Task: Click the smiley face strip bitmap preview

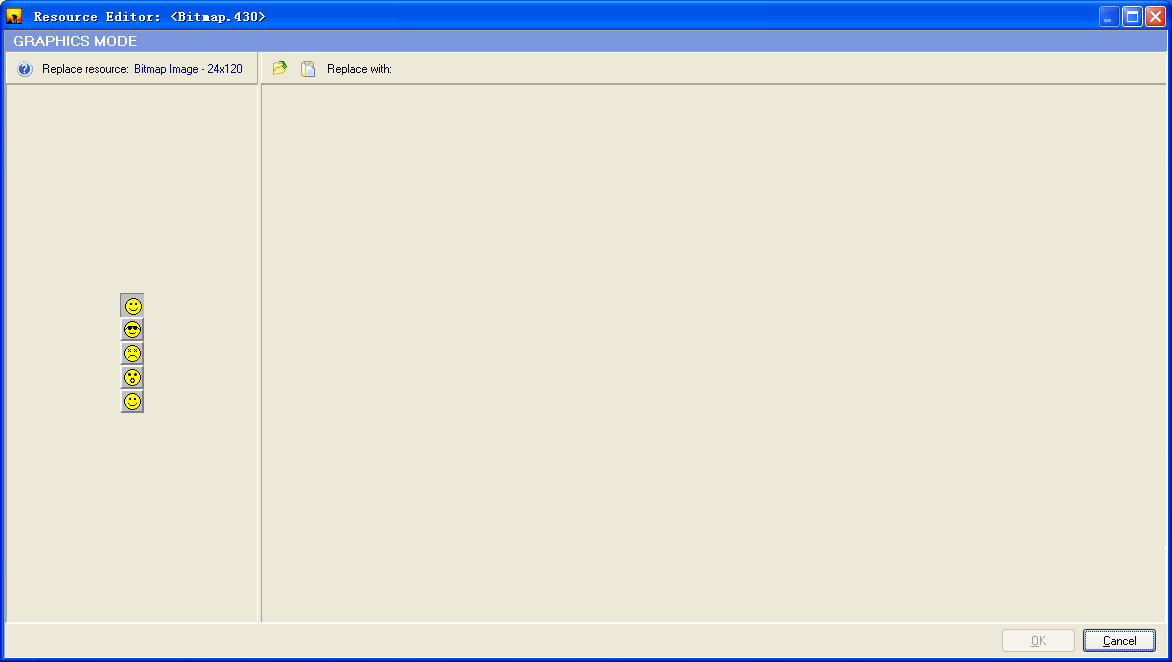Action: point(132,353)
